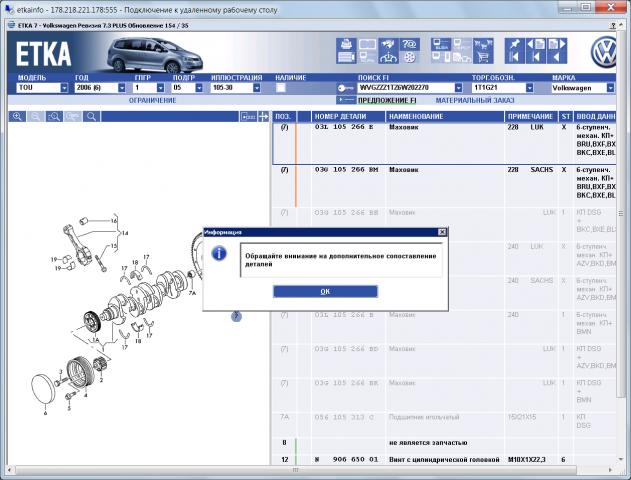Click the НОМЕР ДЕТАЛИ column header

click(x=348, y=117)
